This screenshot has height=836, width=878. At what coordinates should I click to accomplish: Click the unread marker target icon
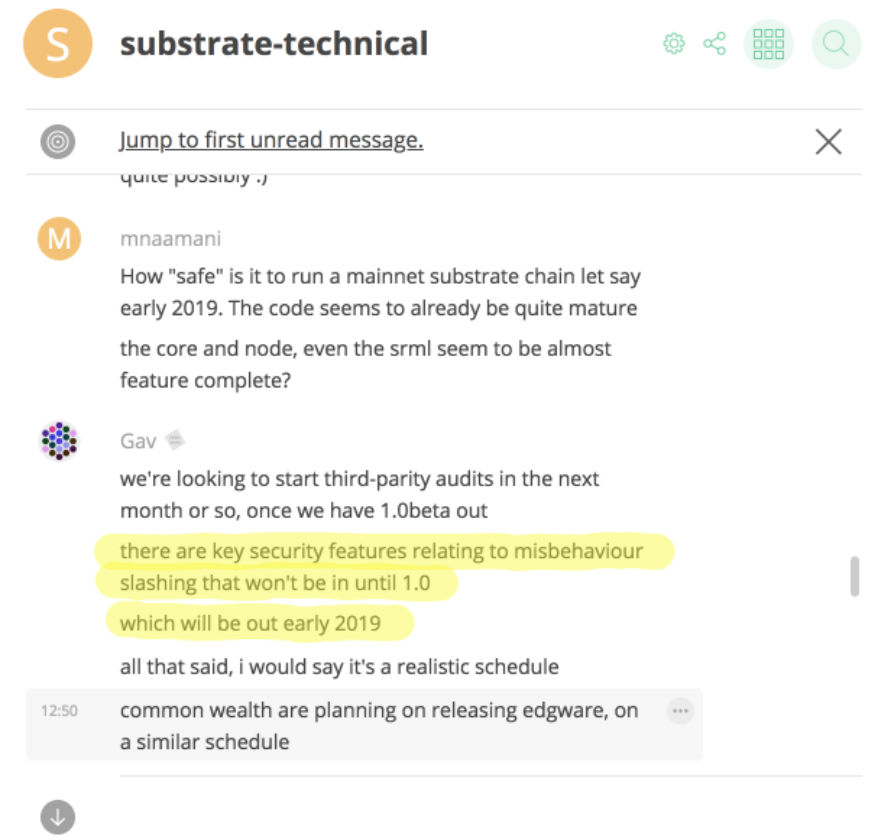pos(58,141)
